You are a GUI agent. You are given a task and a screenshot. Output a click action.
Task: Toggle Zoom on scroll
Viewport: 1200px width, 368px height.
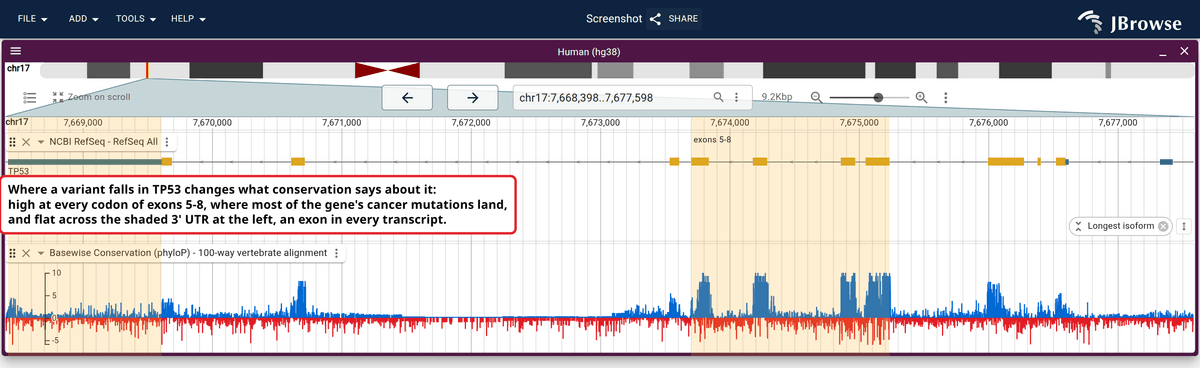[91, 97]
